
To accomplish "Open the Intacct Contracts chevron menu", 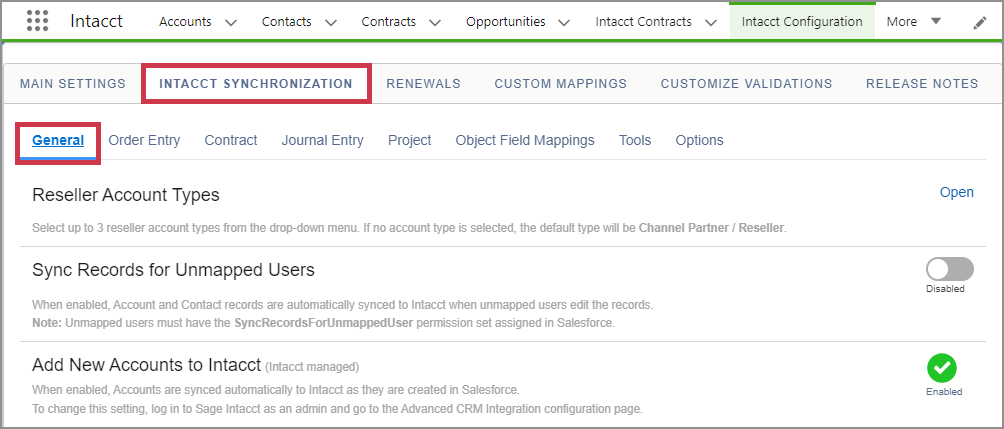I will 711,22.
